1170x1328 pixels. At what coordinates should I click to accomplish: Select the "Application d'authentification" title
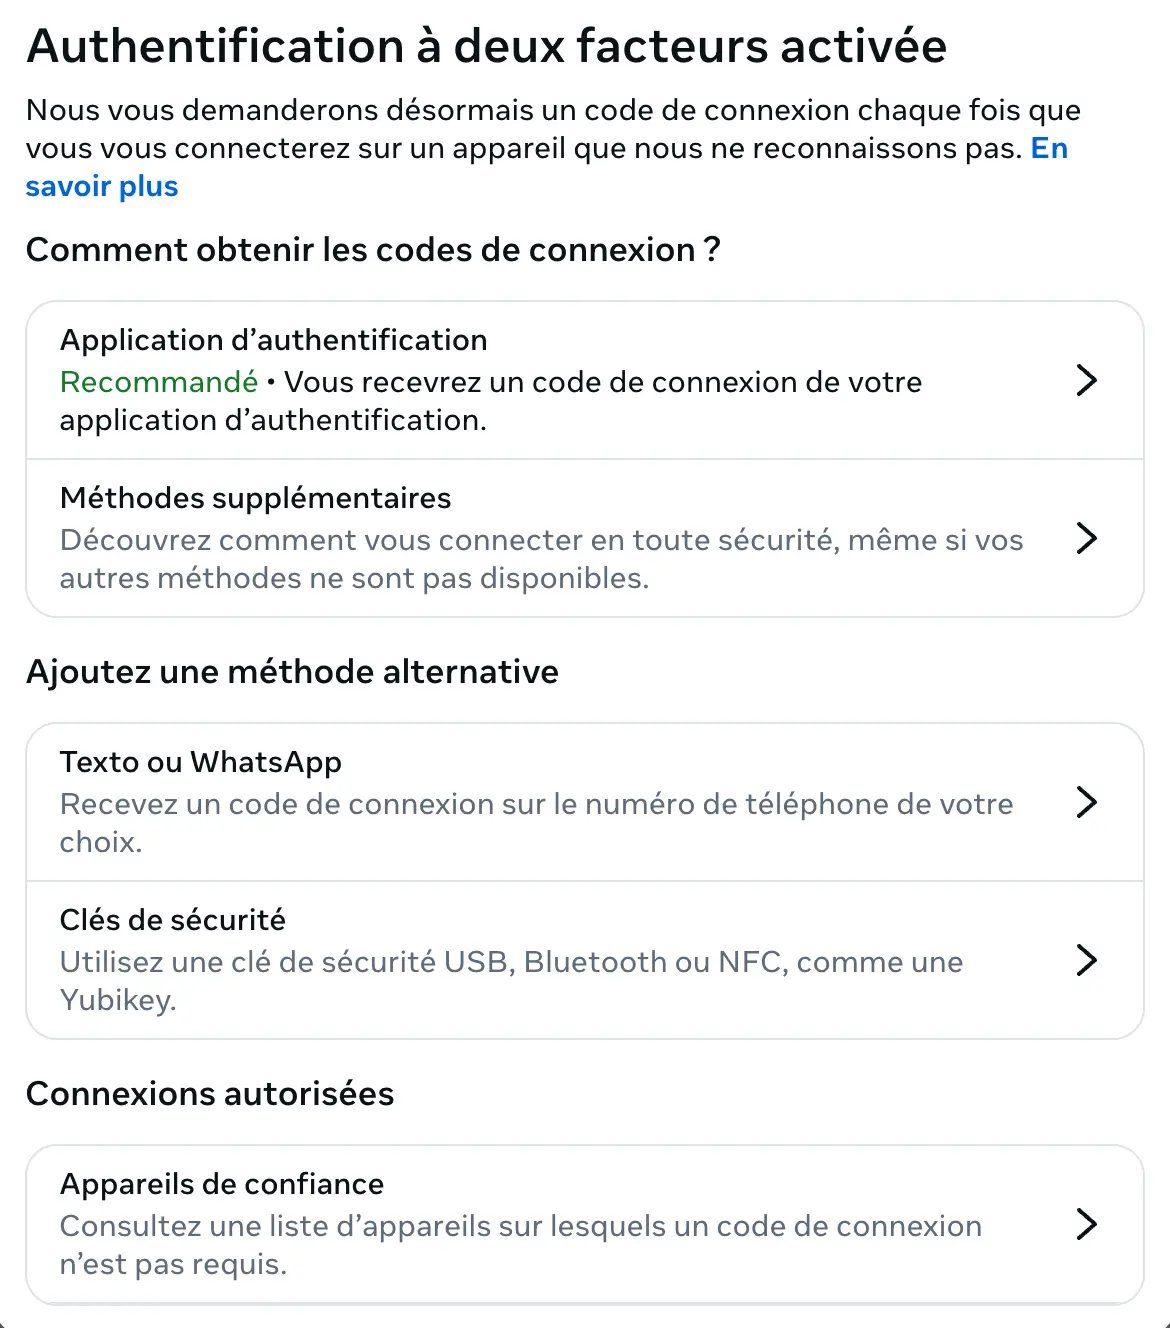274,340
